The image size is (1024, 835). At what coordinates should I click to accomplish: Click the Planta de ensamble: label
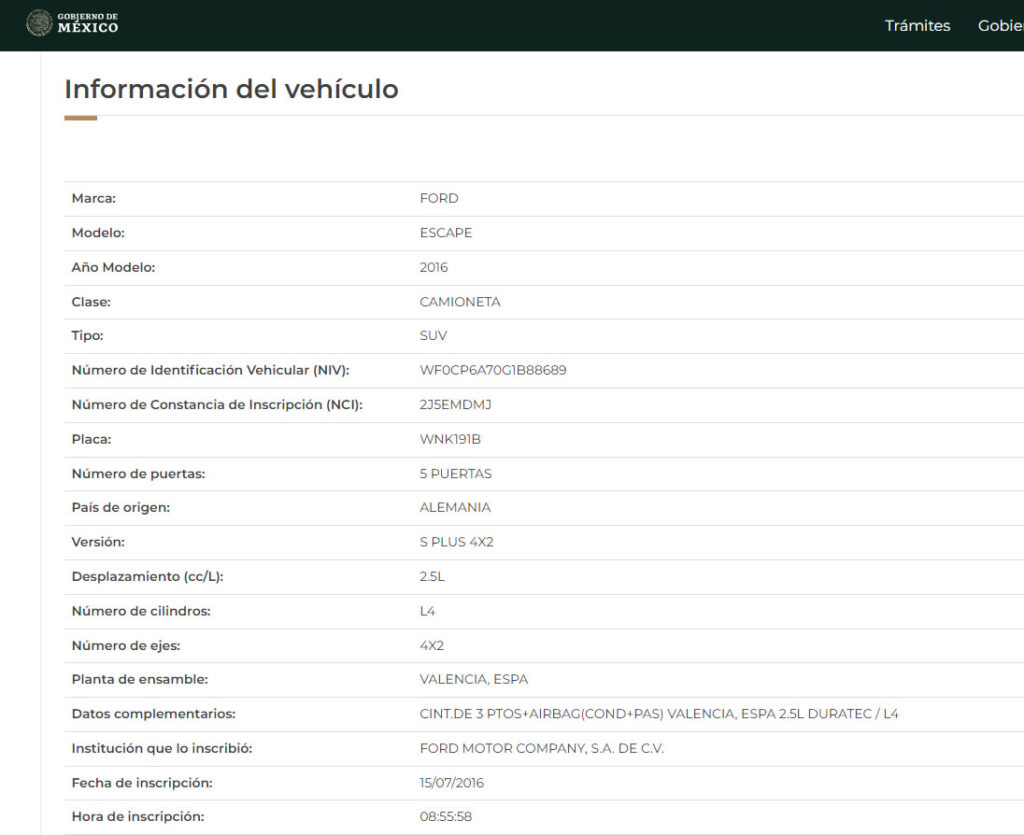(139, 679)
